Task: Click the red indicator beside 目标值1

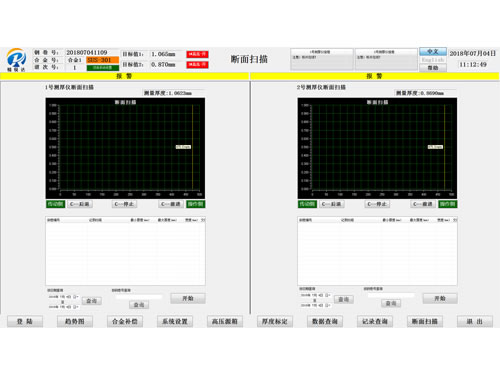Action: pyautogui.click(x=197, y=54)
